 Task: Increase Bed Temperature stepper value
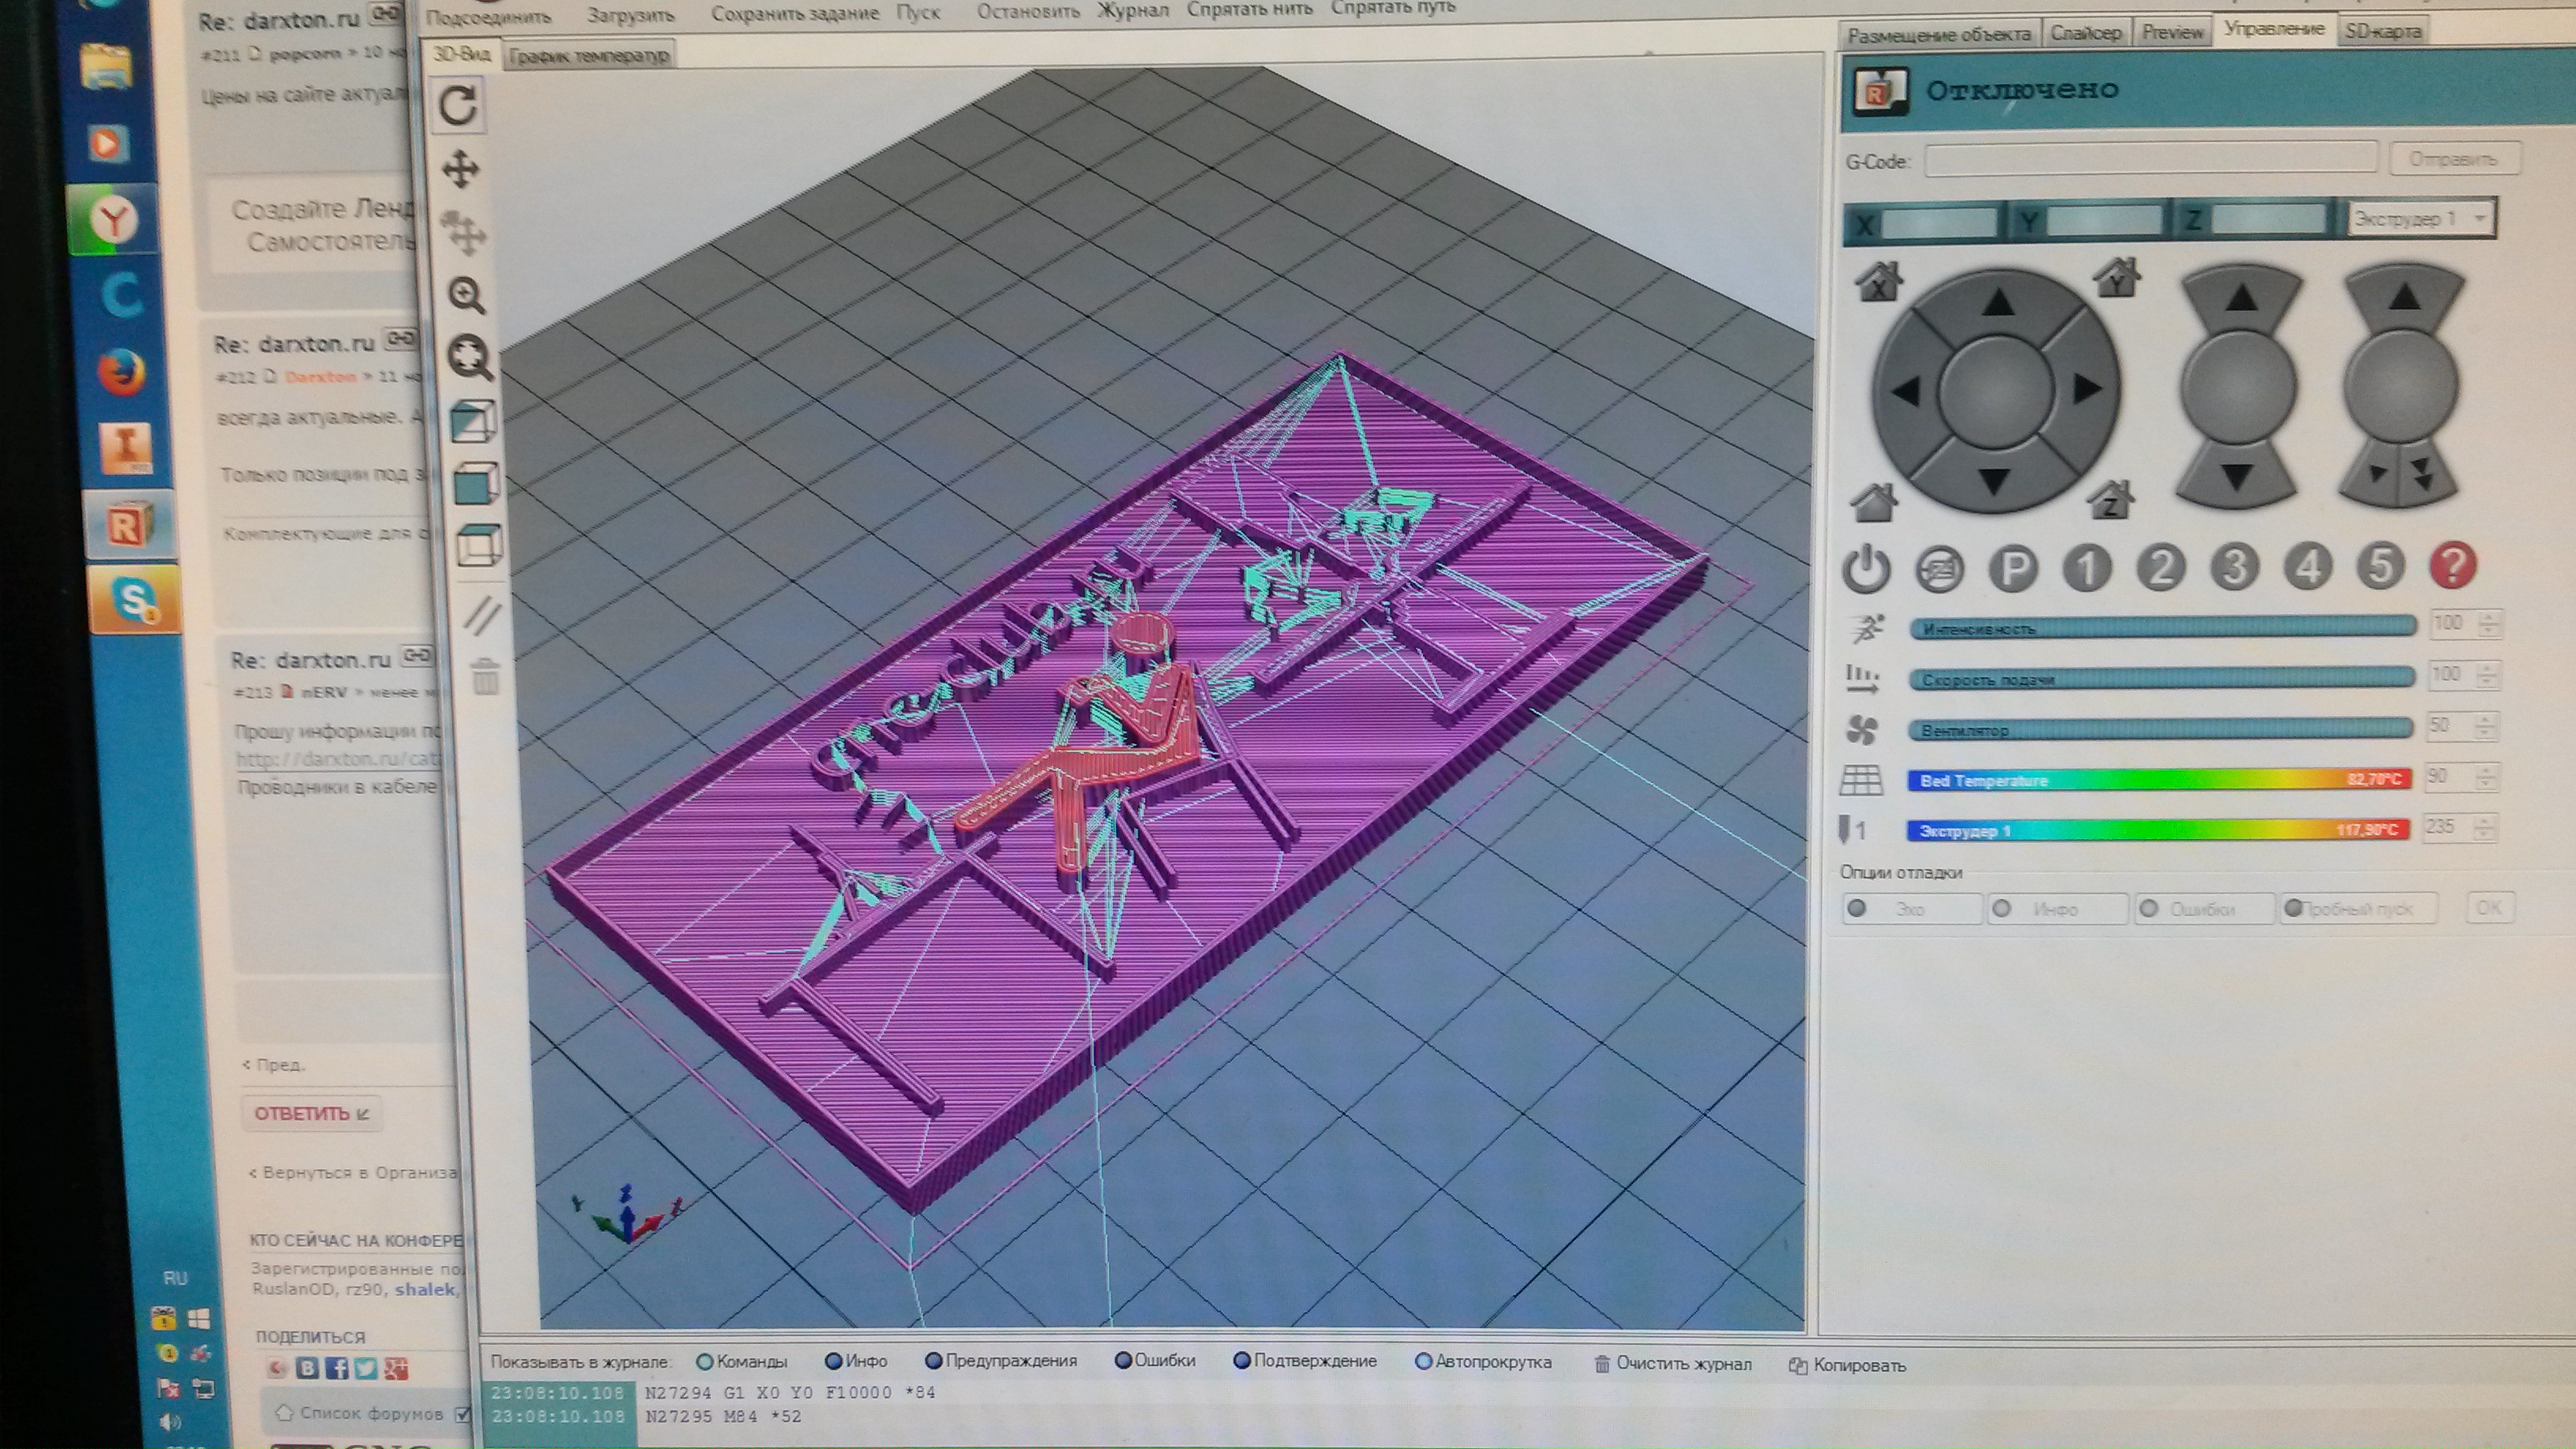pyautogui.click(x=2486, y=770)
